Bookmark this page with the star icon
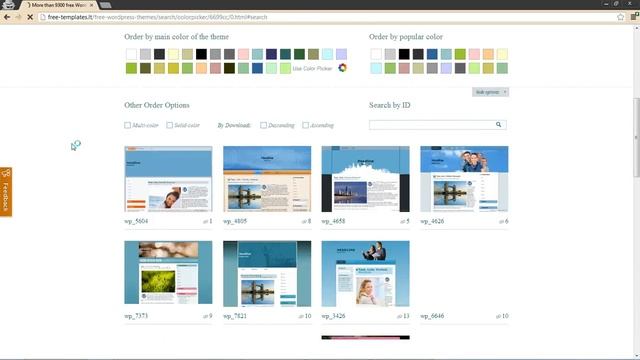 (620, 17)
